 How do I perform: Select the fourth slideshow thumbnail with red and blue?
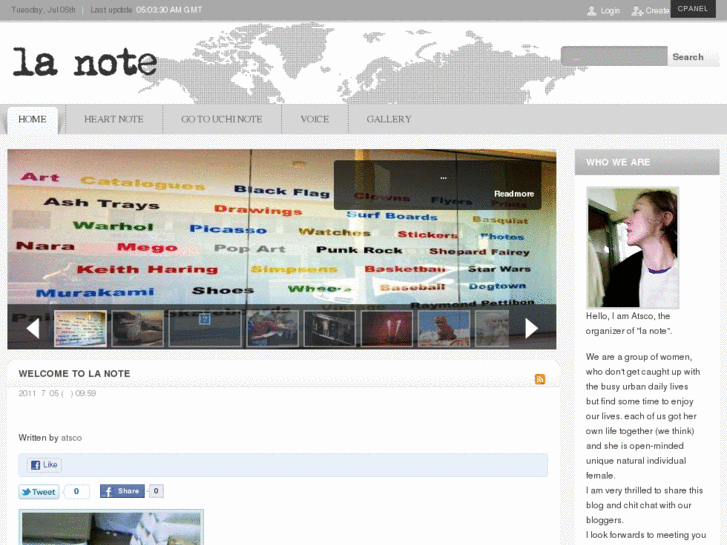(273, 329)
